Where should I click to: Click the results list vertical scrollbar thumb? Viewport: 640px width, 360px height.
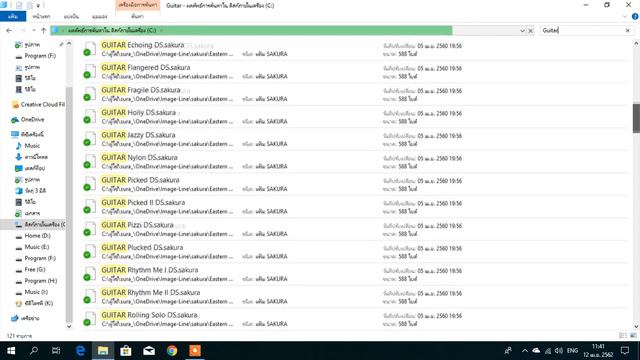[x=636, y=118]
